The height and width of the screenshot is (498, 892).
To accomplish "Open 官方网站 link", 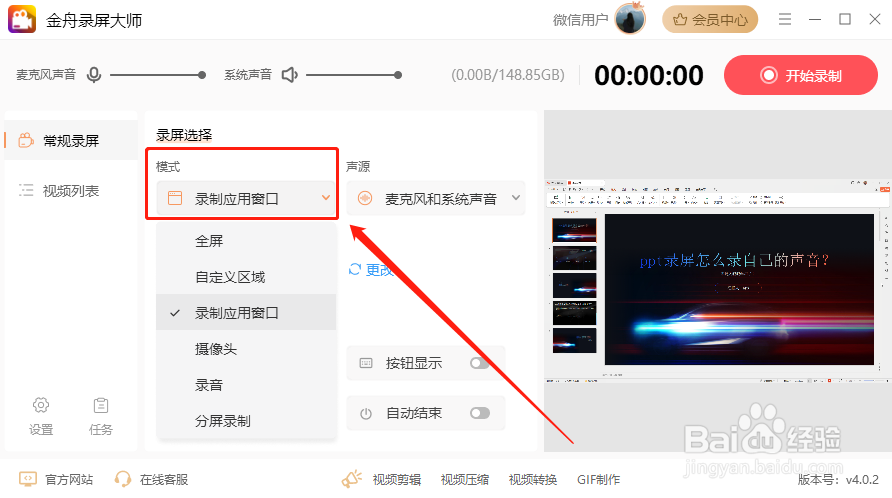I will point(69,479).
